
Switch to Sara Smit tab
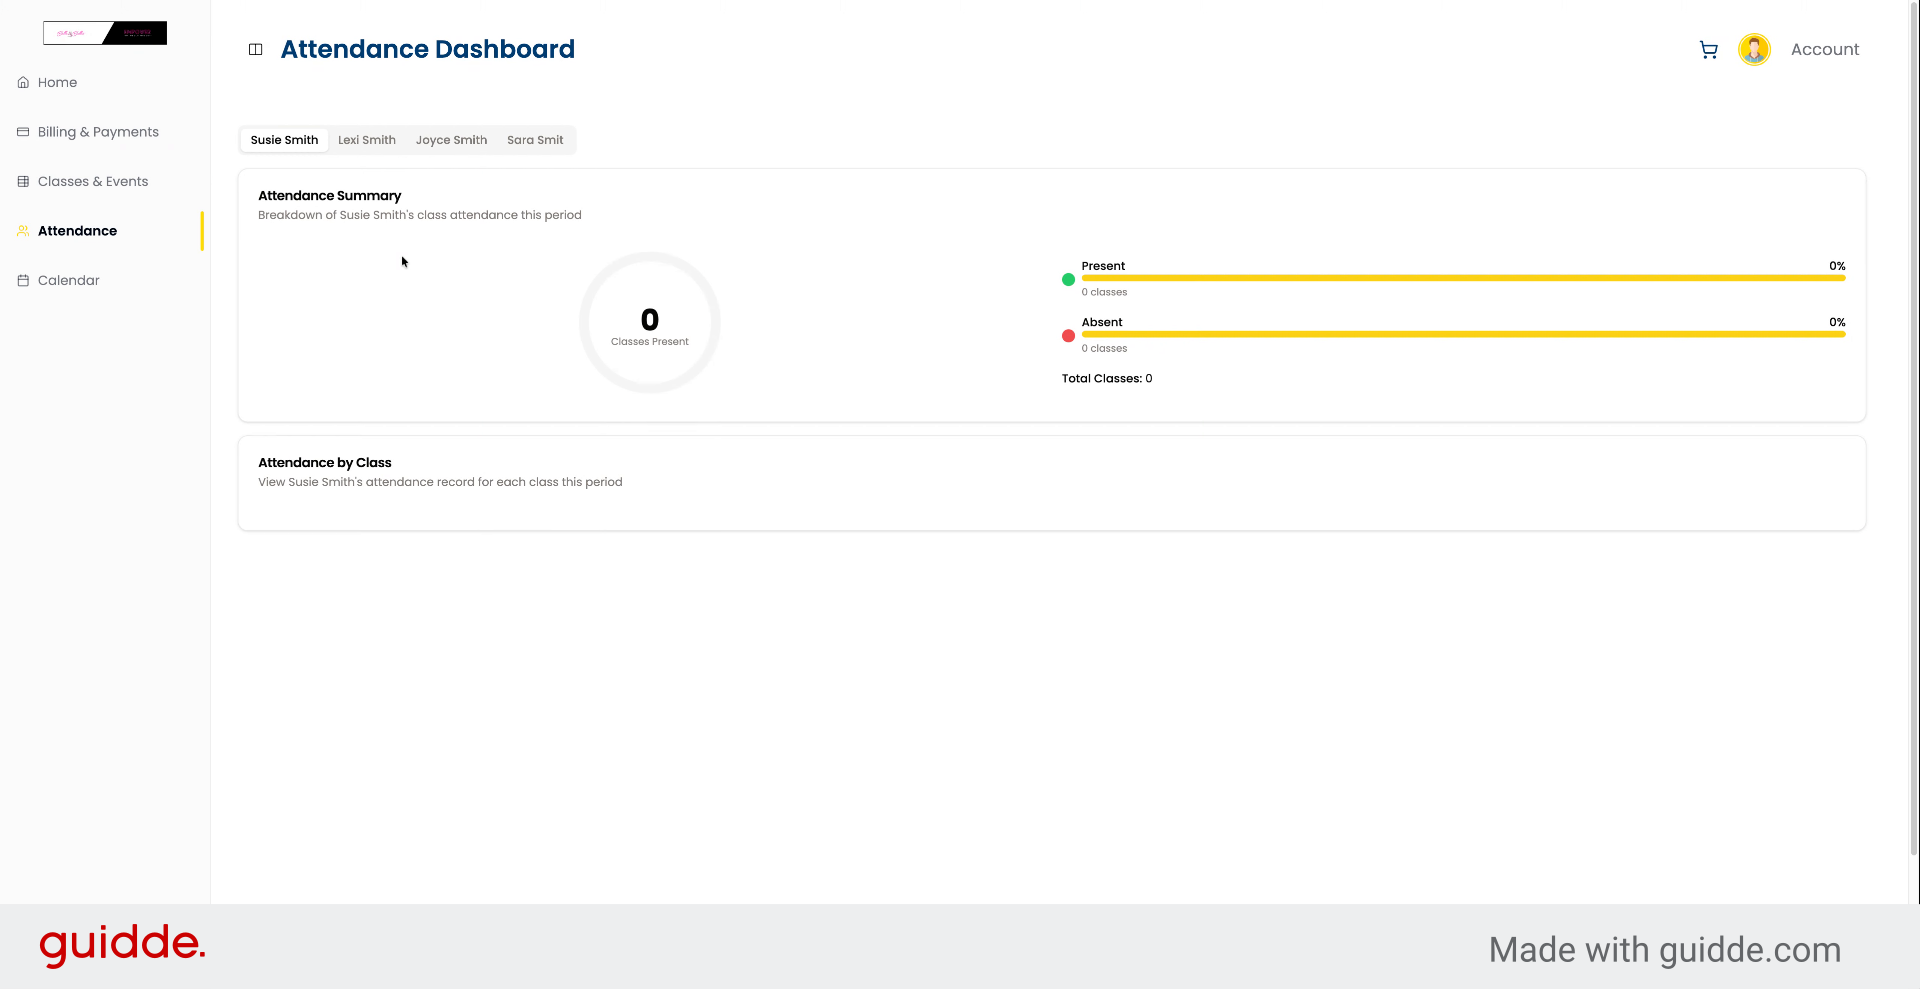coord(535,140)
